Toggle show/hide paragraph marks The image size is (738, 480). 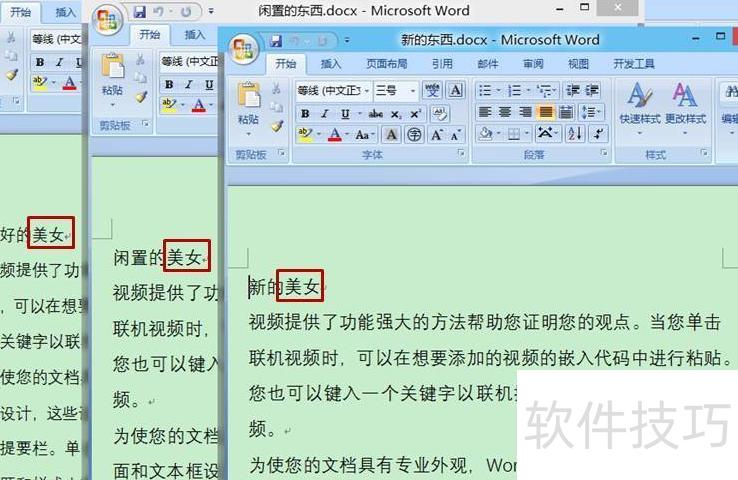(x=599, y=135)
